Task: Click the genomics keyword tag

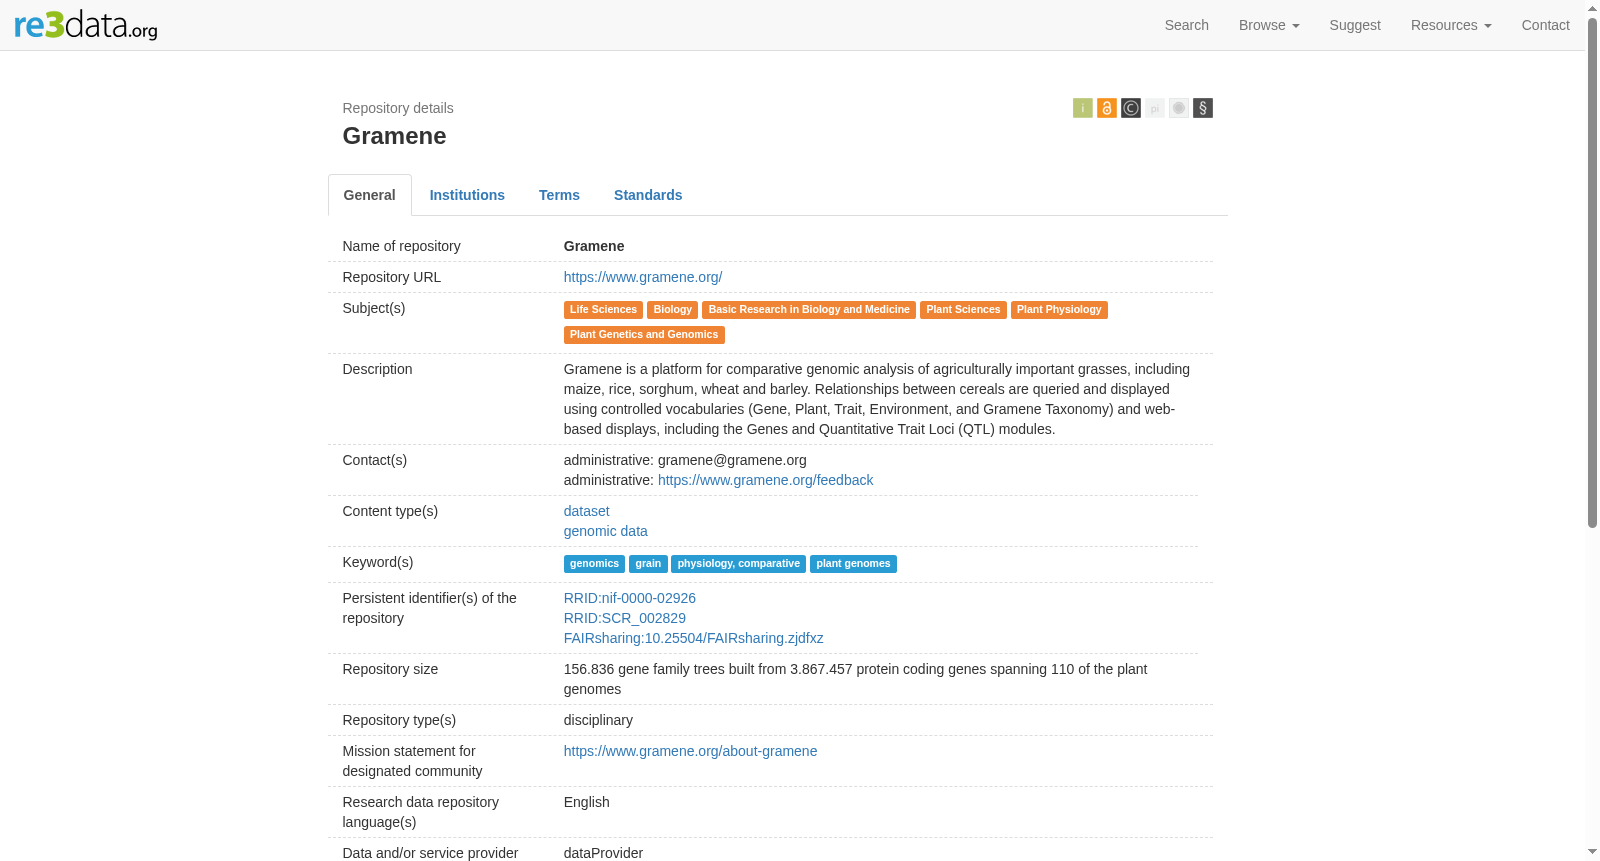Action: click(594, 564)
